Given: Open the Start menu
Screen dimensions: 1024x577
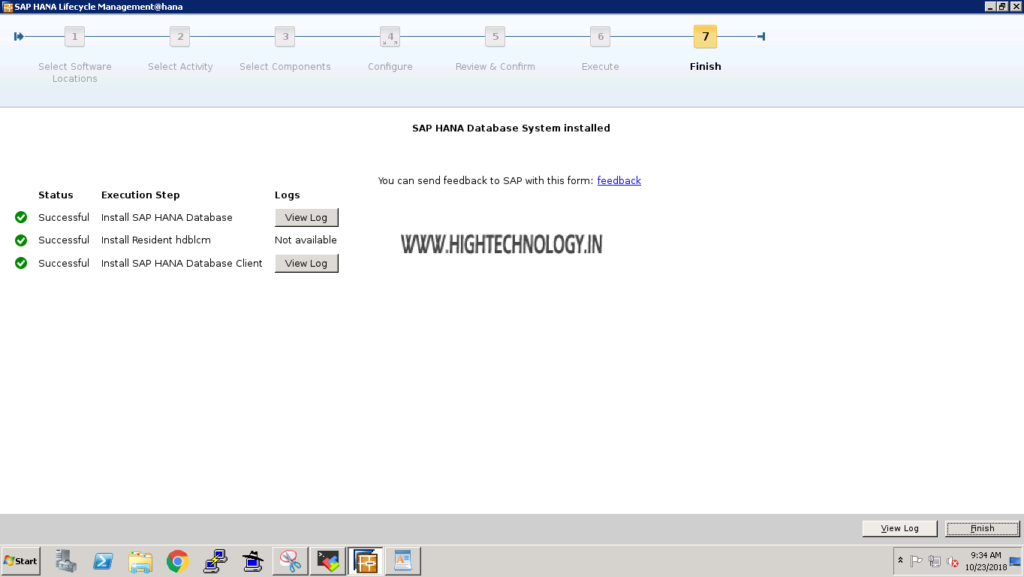Looking at the screenshot, I should 21,561.
